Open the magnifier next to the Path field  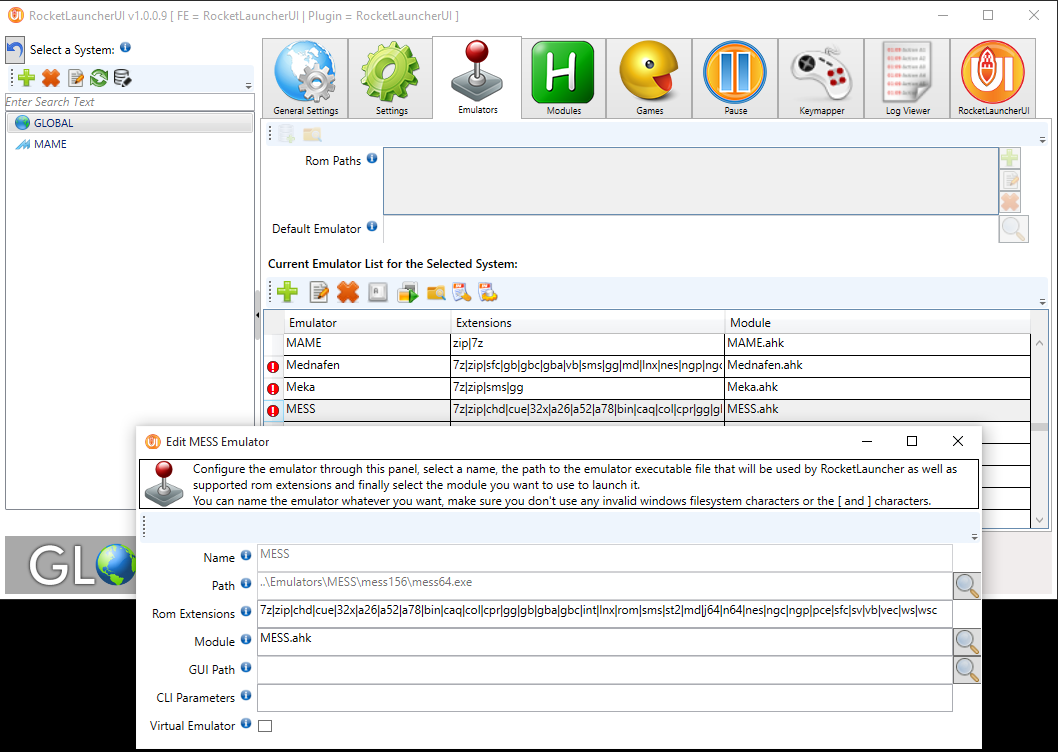click(x=966, y=586)
